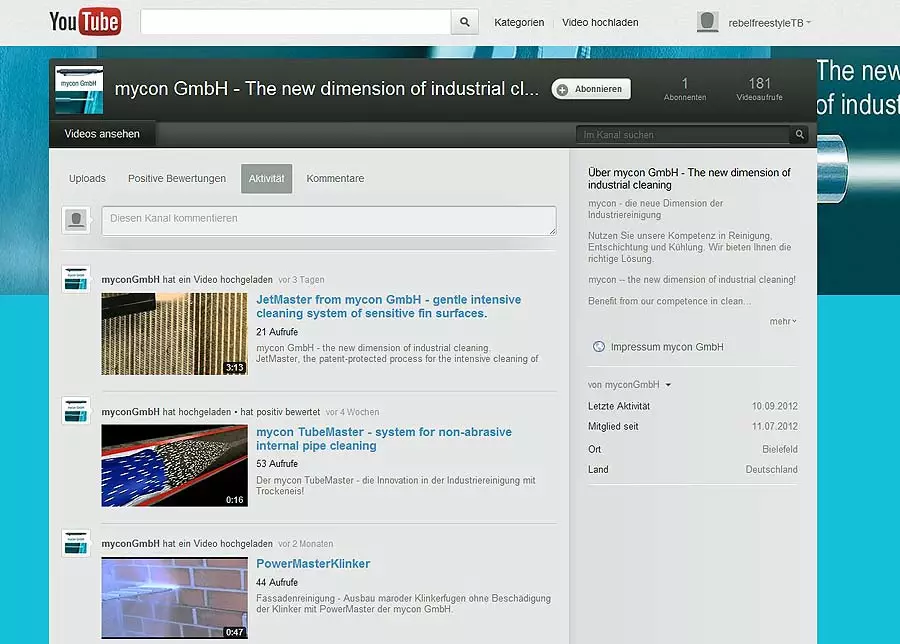Click 'vor 4 Wochen' timestamp
900x644 pixels.
tap(352, 412)
